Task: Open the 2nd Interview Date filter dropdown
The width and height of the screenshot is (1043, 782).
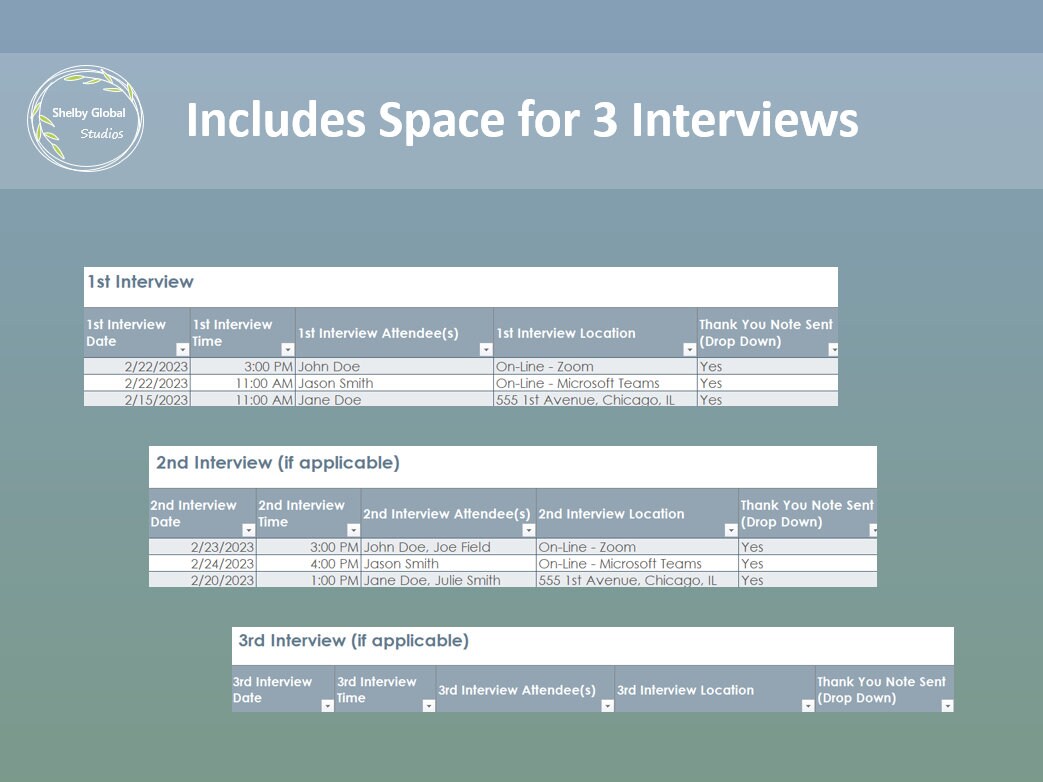Action: (x=248, y=530)
